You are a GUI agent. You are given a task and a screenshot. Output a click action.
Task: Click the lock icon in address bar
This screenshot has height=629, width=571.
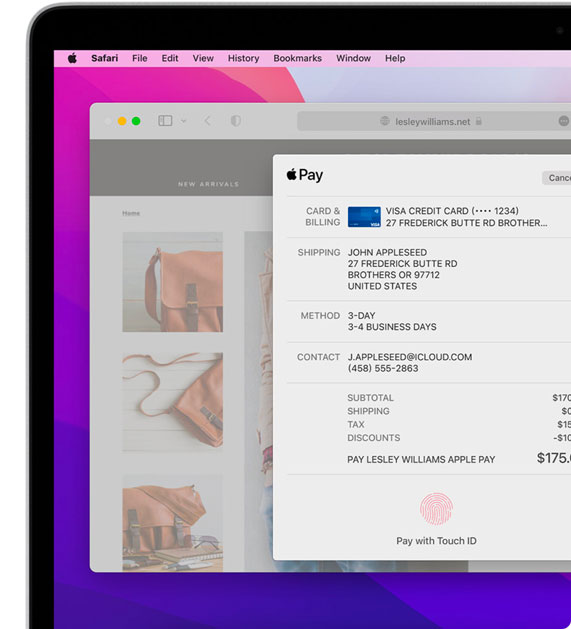point(478,121)
